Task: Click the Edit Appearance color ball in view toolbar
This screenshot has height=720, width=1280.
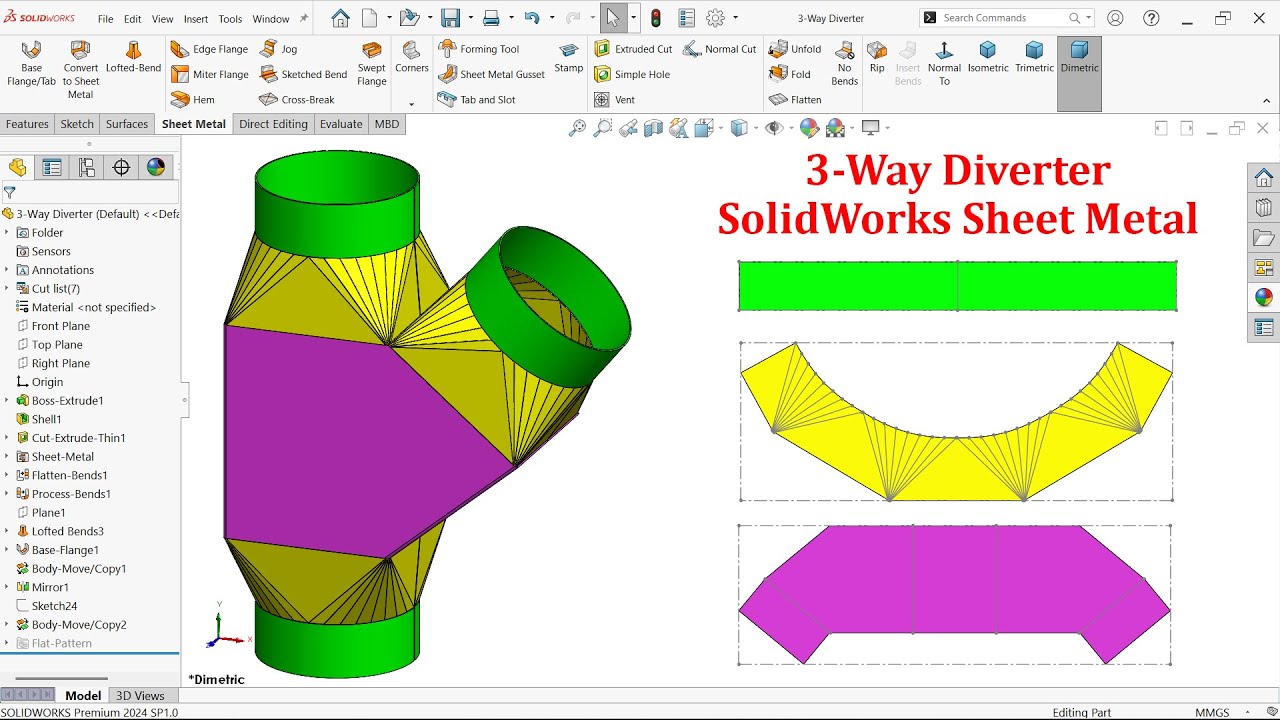Action: tap(809, 128)
